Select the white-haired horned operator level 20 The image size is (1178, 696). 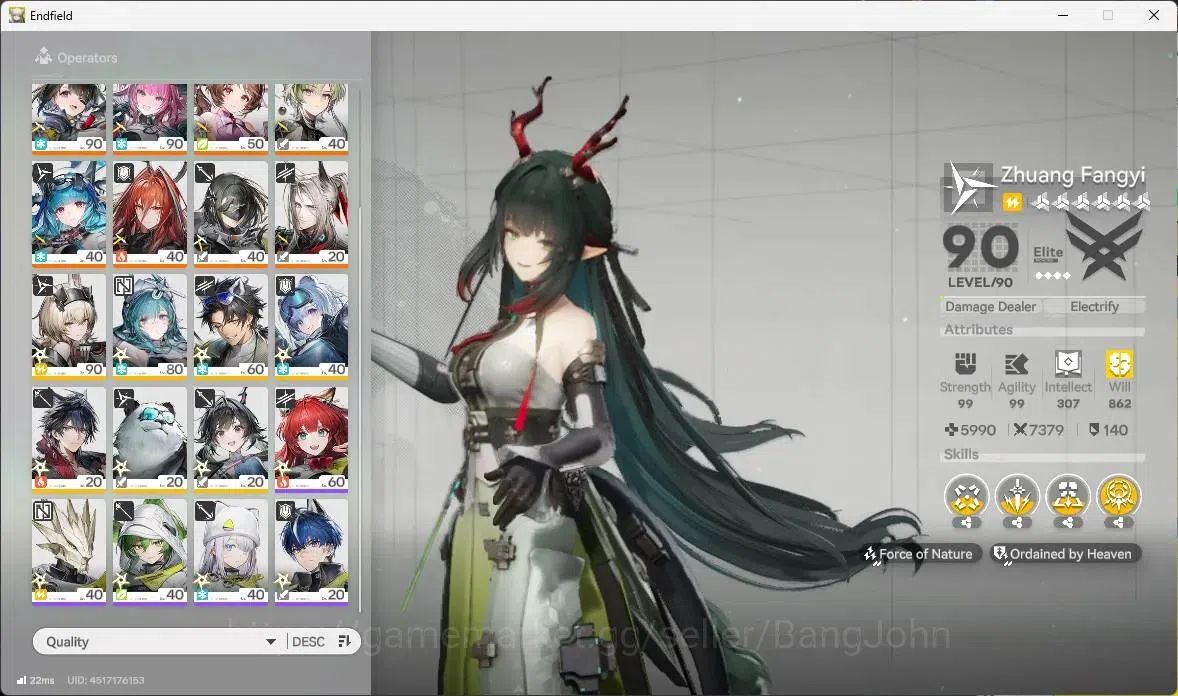coord(312,213)
